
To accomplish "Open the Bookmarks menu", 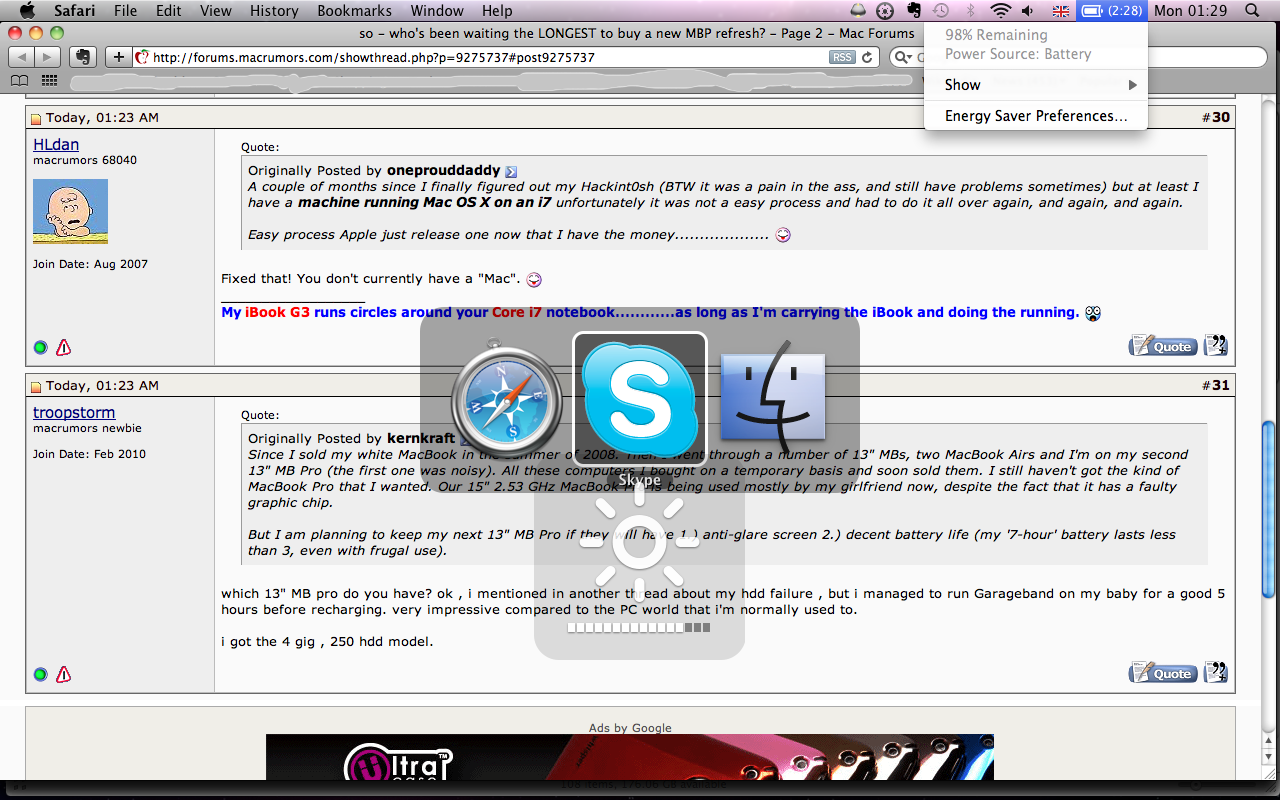I will click(354, 11).
